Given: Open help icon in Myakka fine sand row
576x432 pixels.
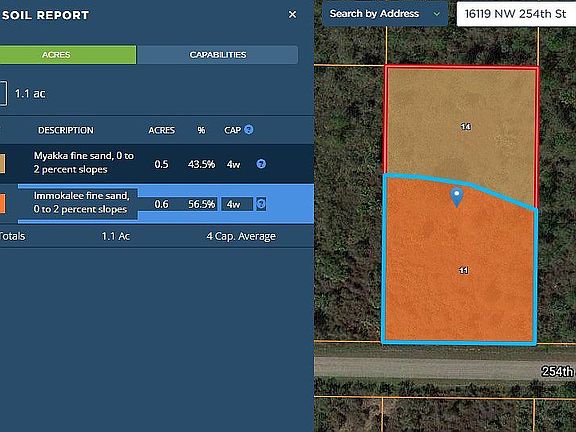Looking at the screenshot, I should [261, 164].
